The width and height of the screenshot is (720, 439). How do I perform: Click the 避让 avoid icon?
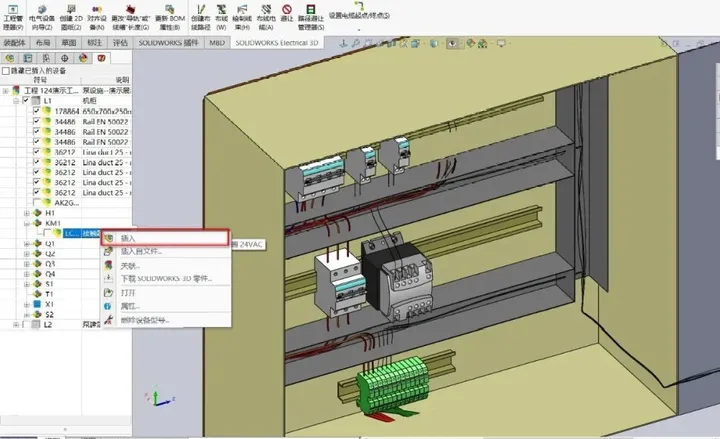pos(287,13)
